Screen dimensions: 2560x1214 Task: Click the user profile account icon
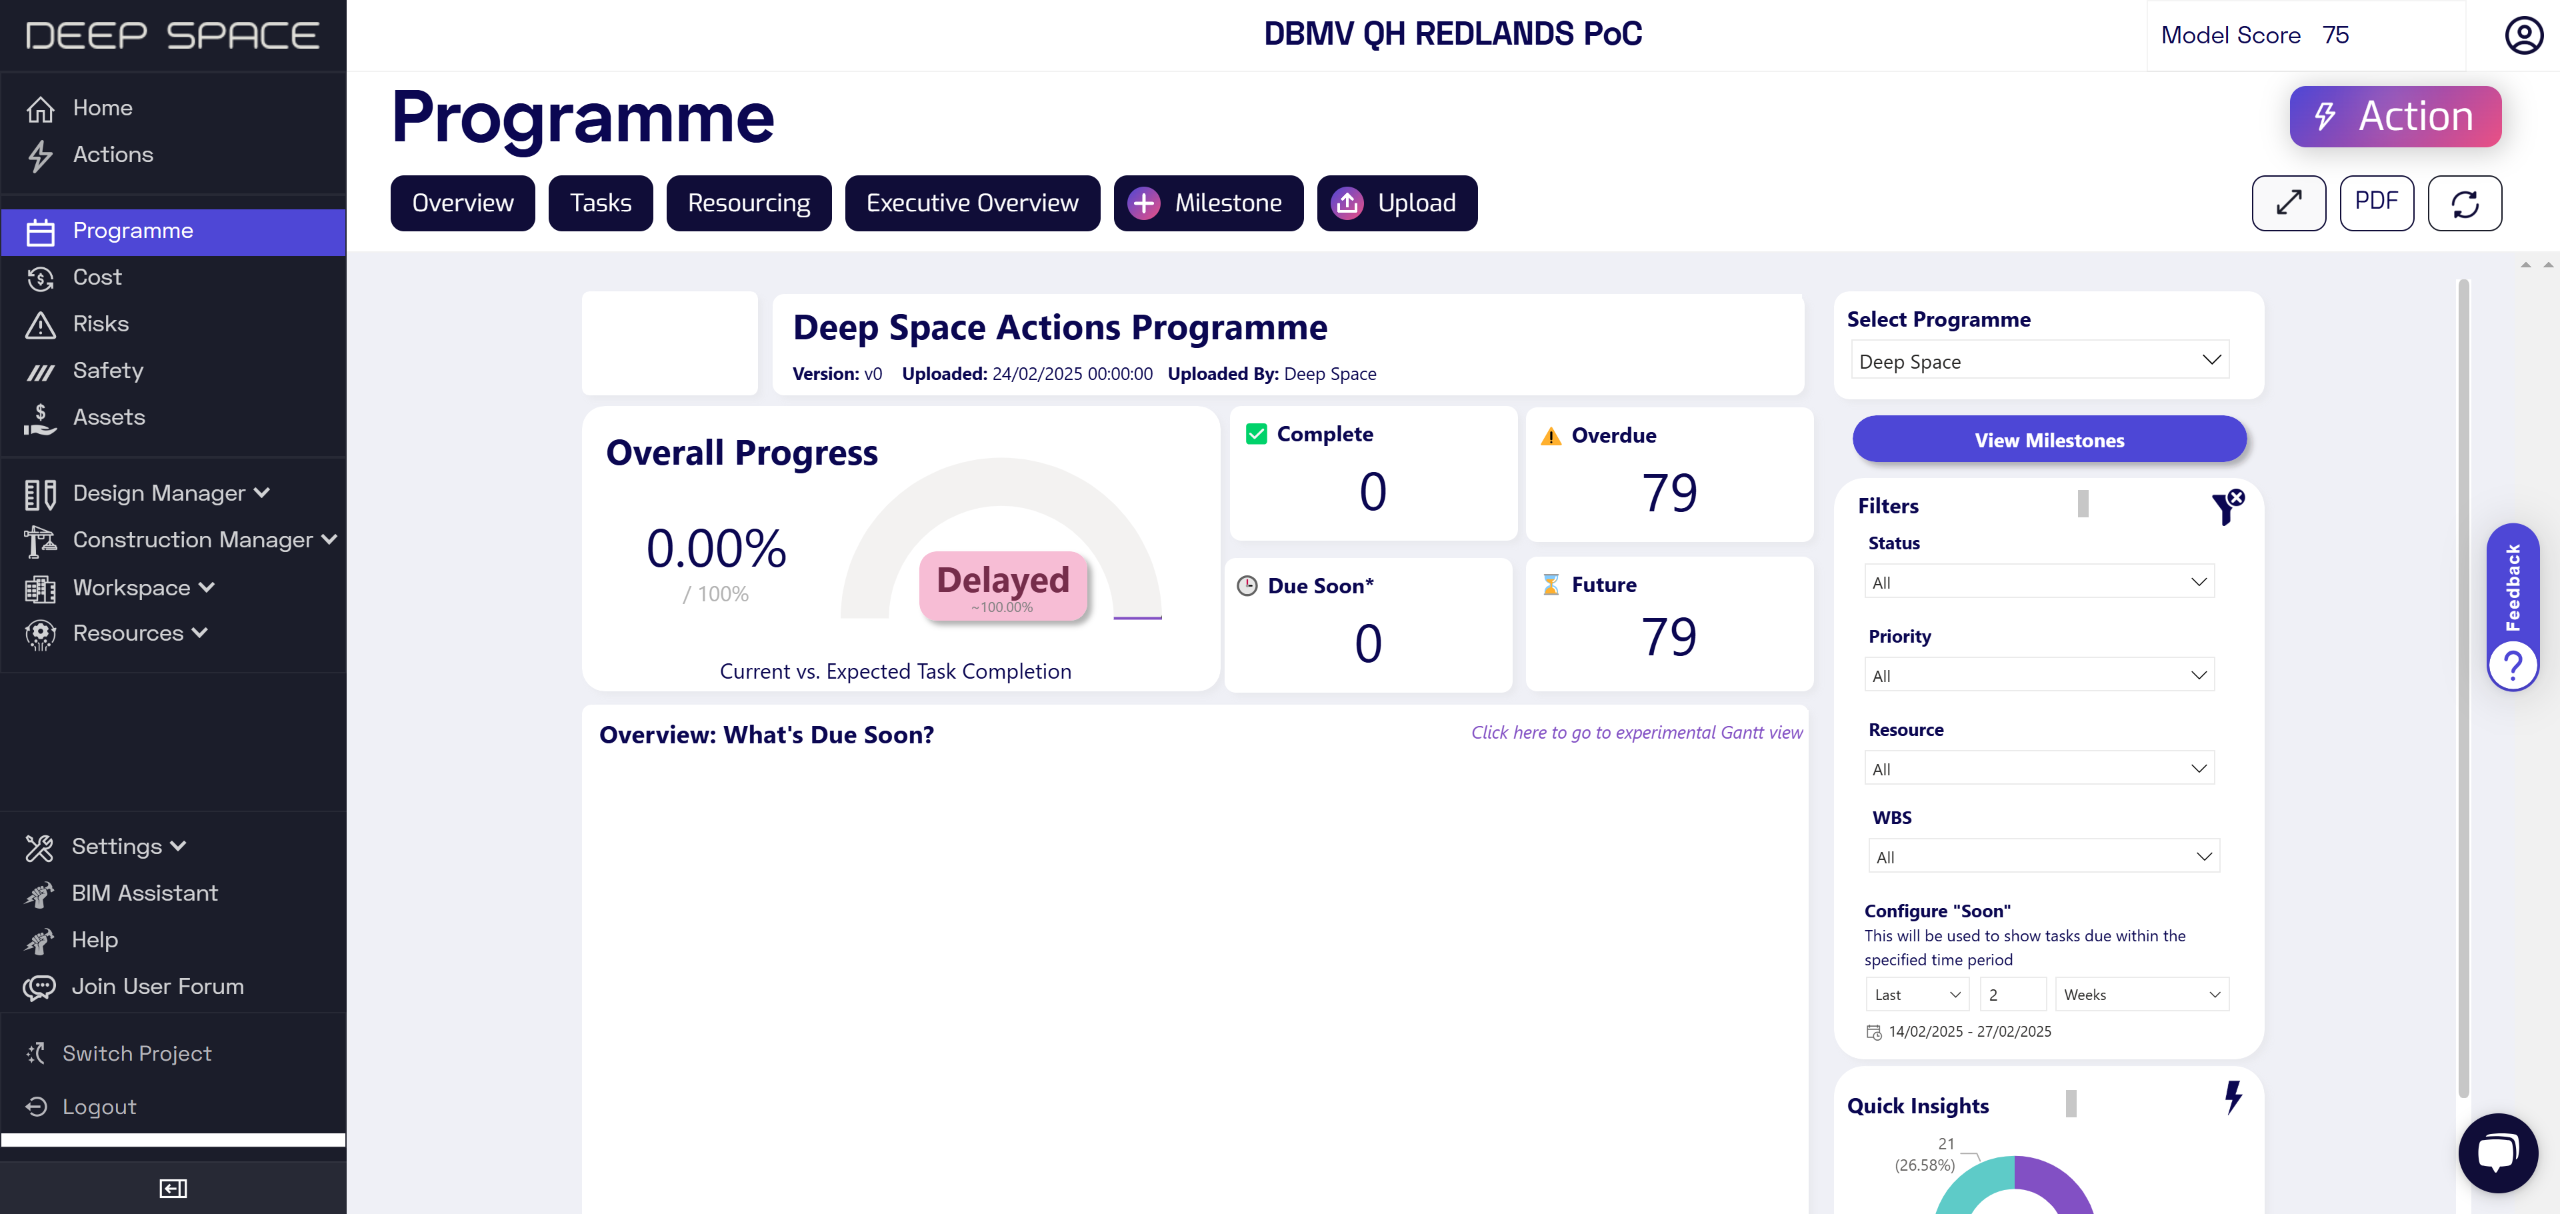tap(2522, 36)
